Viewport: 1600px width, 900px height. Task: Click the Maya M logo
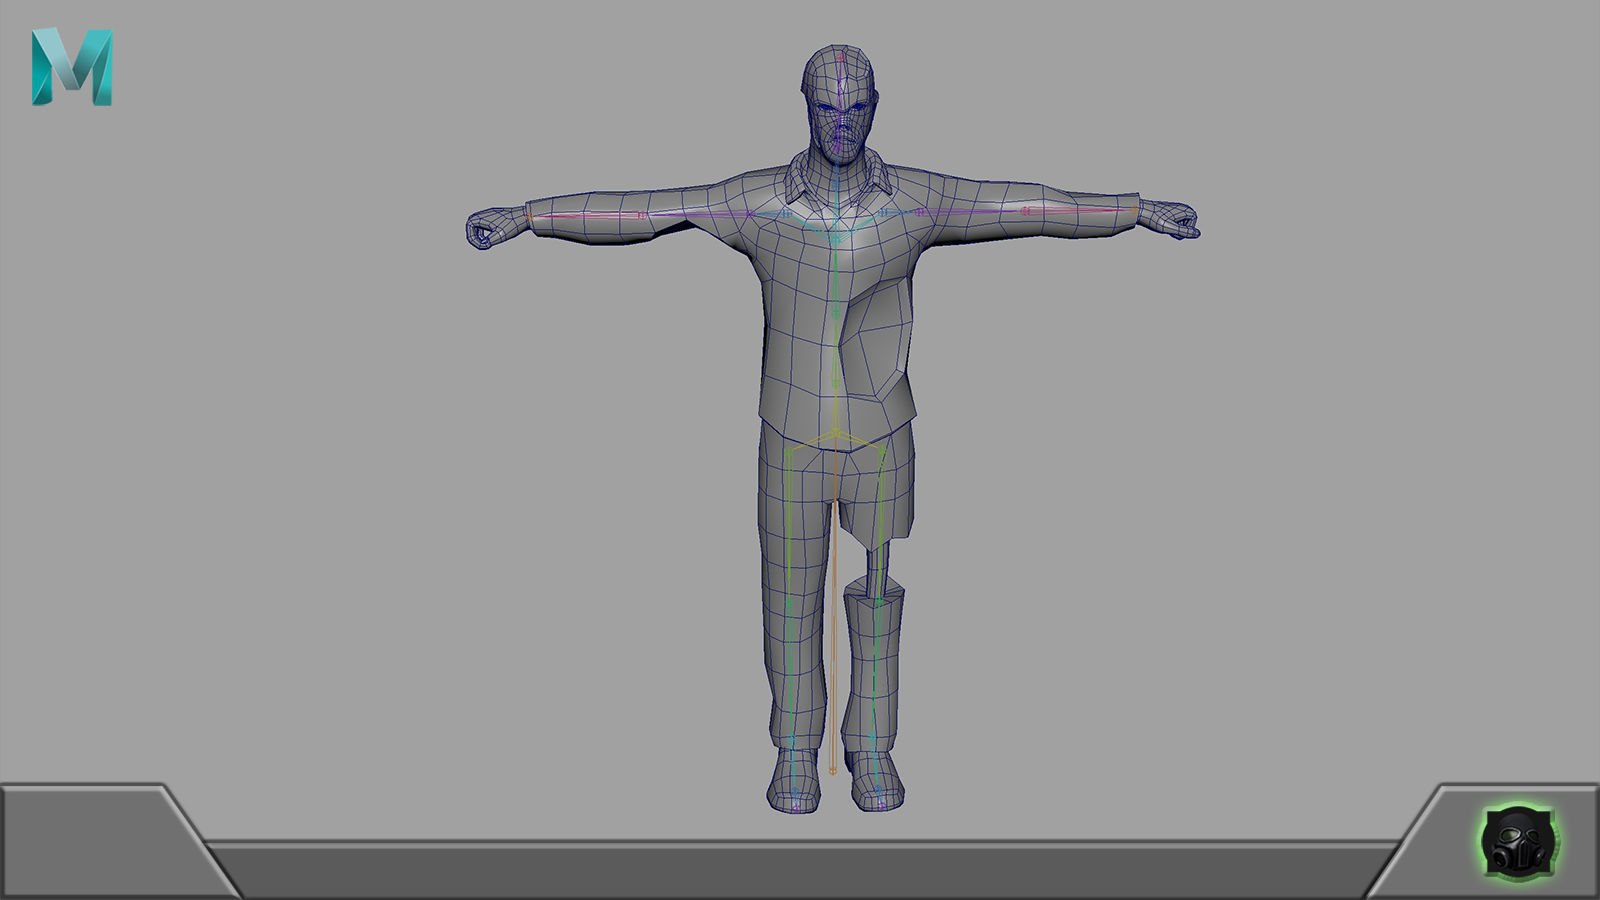pyautogui.click(x=72, y=67)
